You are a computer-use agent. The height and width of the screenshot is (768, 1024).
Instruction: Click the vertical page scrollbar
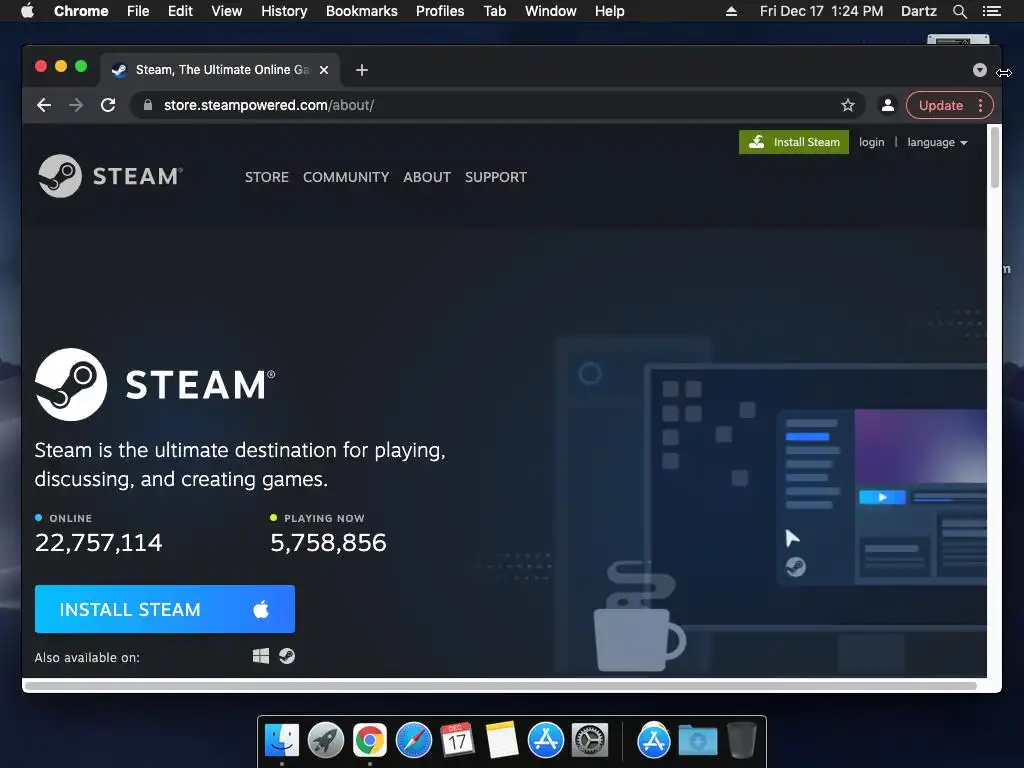(x=995, y=157)
